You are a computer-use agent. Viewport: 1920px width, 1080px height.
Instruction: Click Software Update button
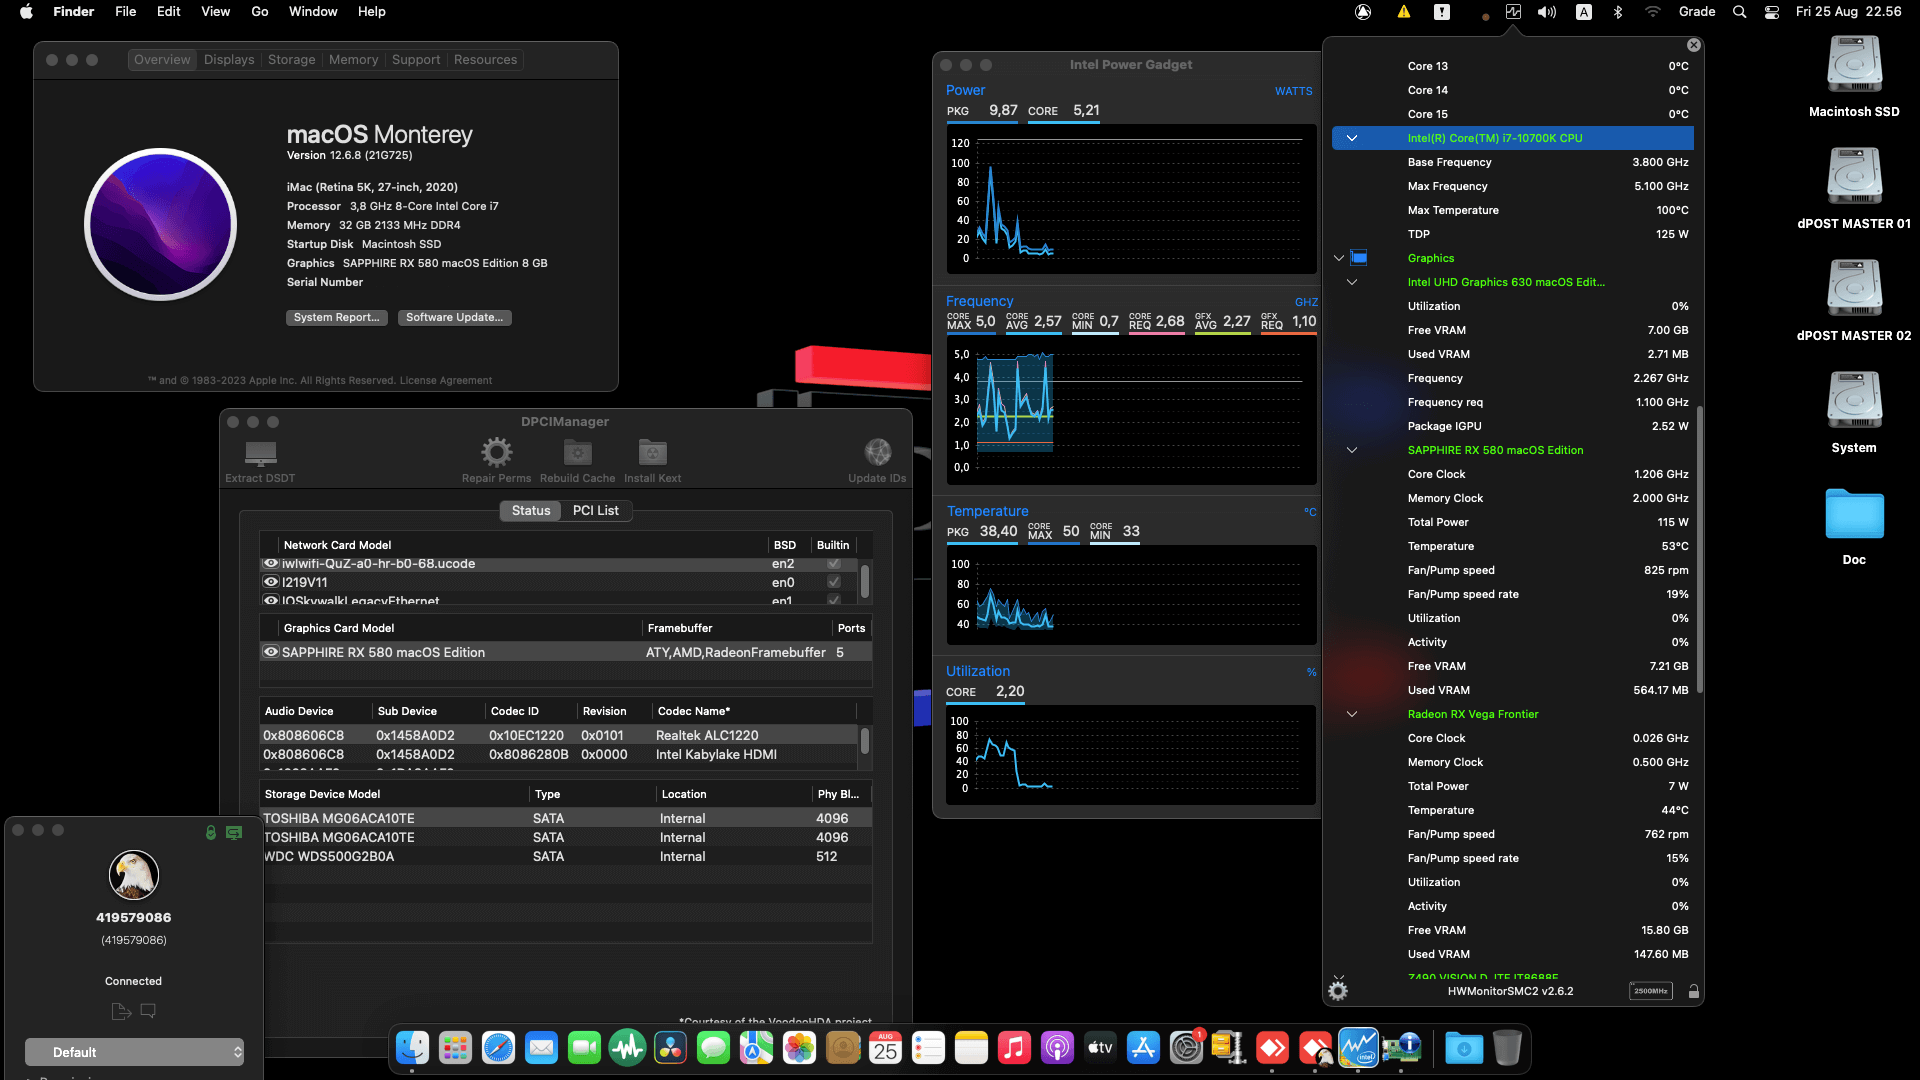click(x=454, y=317)
